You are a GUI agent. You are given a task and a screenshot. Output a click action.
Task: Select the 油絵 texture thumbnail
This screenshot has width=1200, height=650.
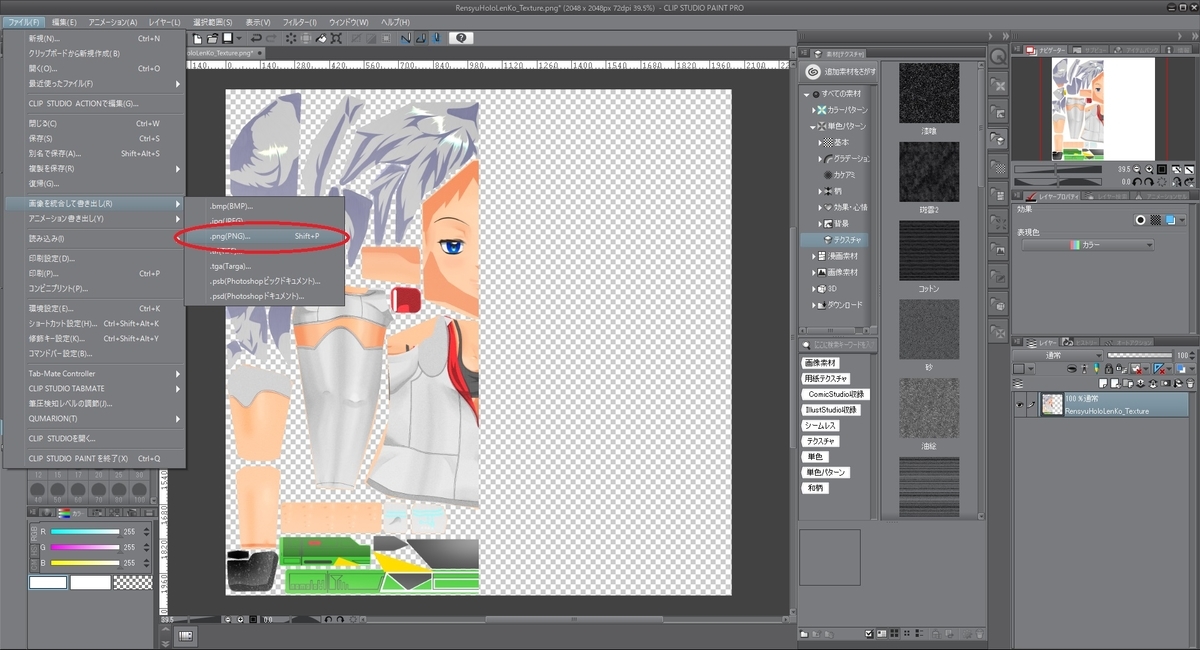point(929,408)
